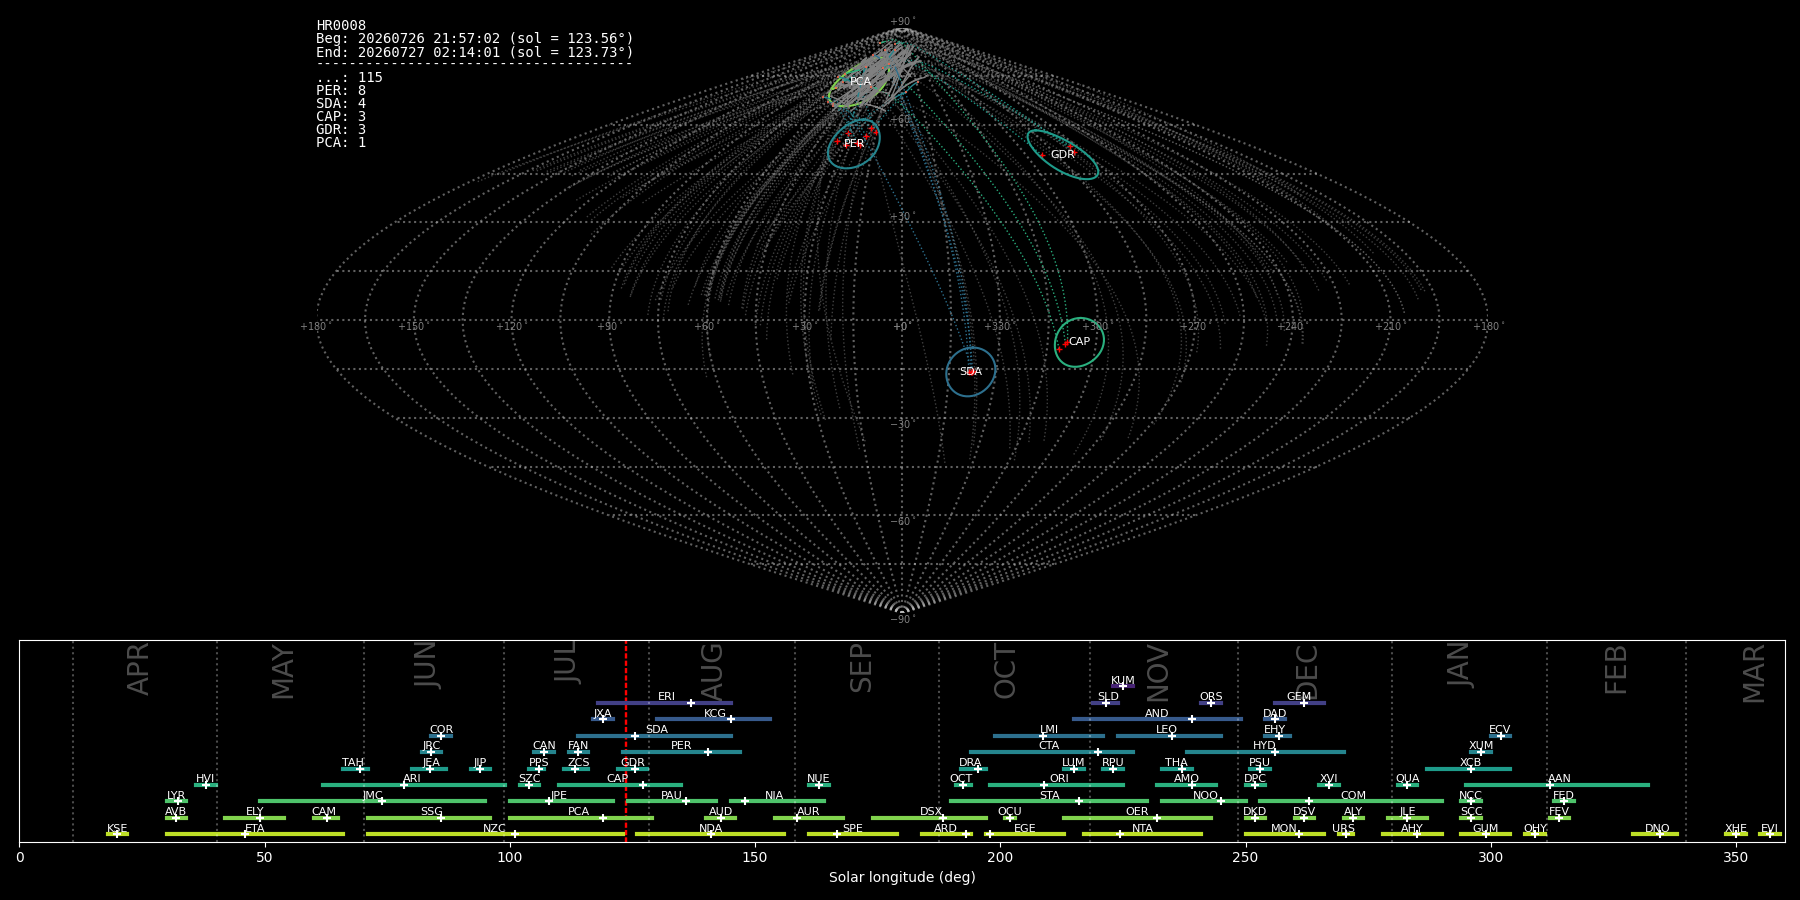Click the COM shower bar label
This screenshot has width=1800, height=900.
(1353, 796)
